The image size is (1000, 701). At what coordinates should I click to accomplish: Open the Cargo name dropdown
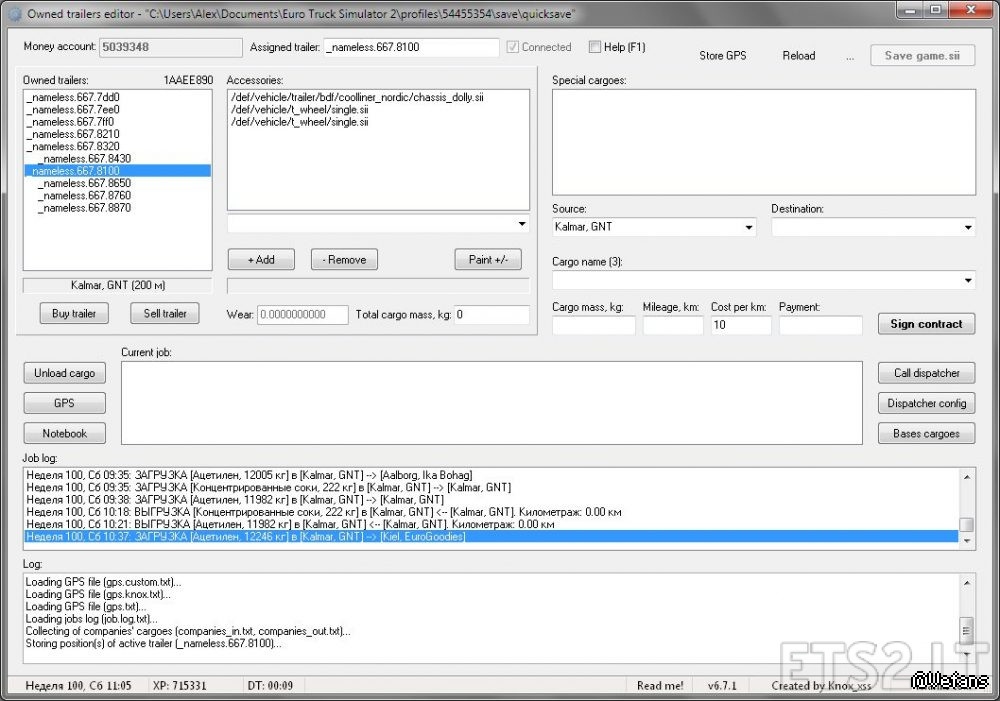point(967,281)
